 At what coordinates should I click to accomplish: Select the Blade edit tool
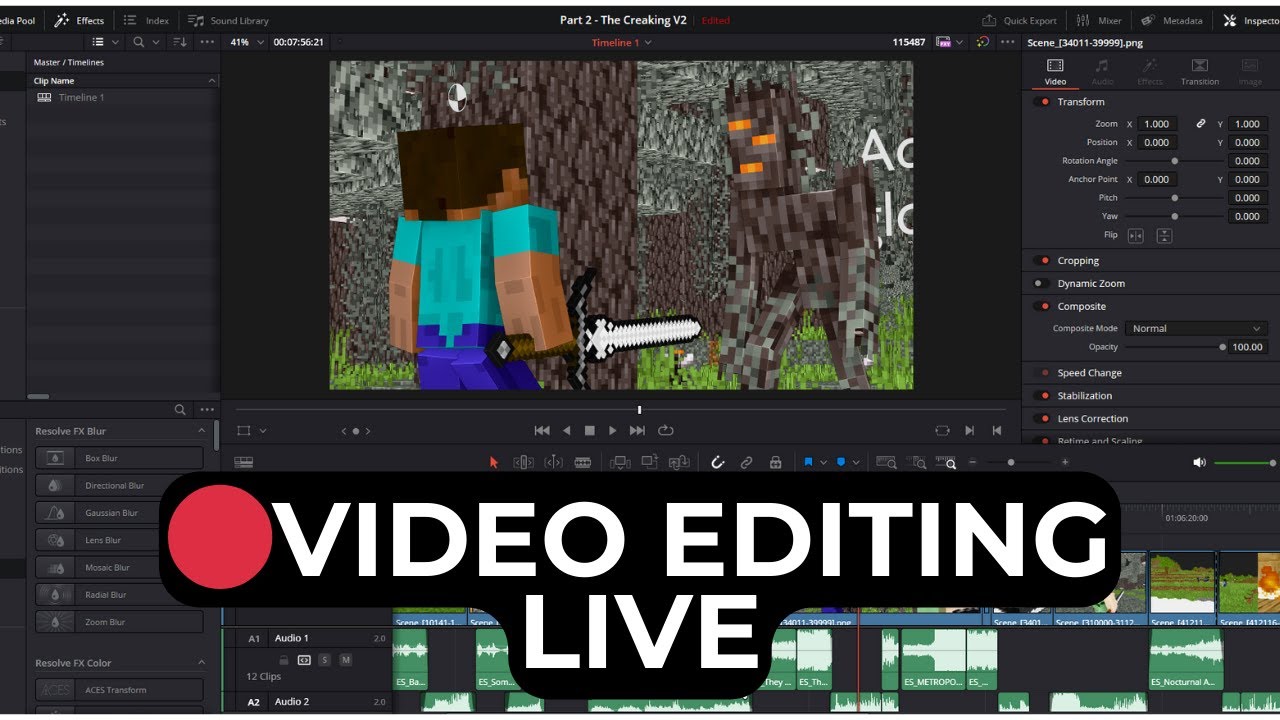tap(583, 462)
